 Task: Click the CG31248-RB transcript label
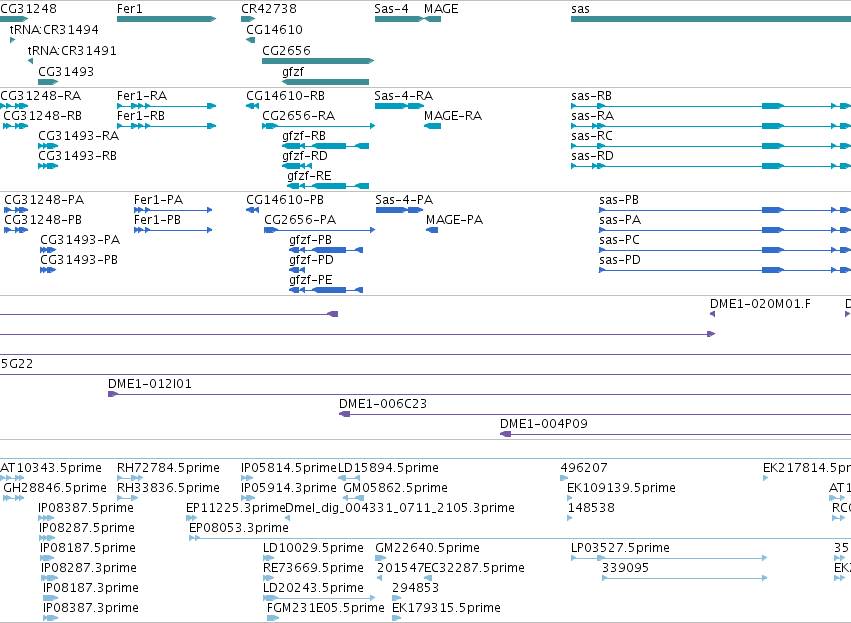click(43, 116)
